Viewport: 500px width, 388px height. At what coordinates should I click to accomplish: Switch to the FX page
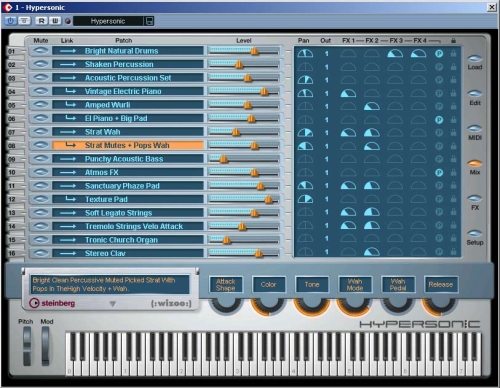point(475,198)
